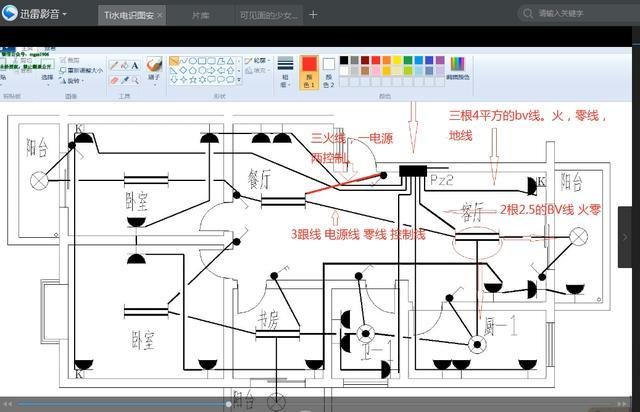640x412 pixels.
Task: Open the Edit Colors (编辑颜色) rainbow icon
Action: (458, 65)
